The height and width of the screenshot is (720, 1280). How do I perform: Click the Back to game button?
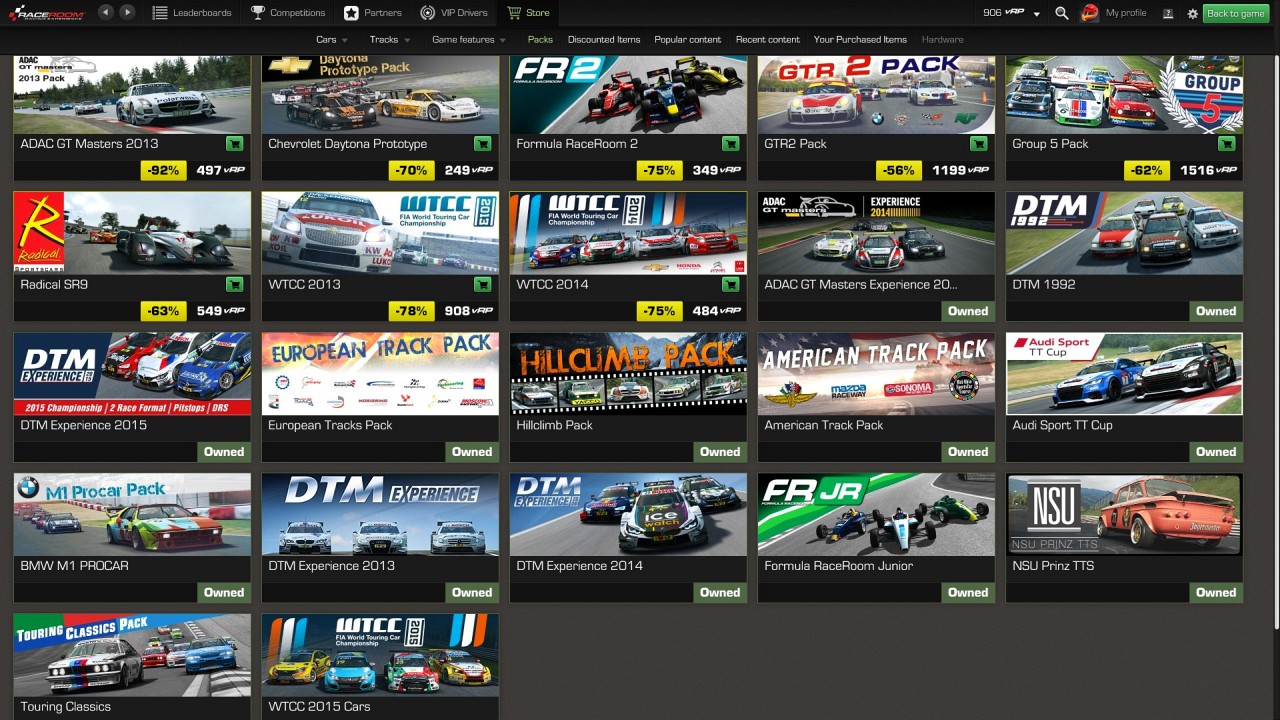[x=1235, y=13]
